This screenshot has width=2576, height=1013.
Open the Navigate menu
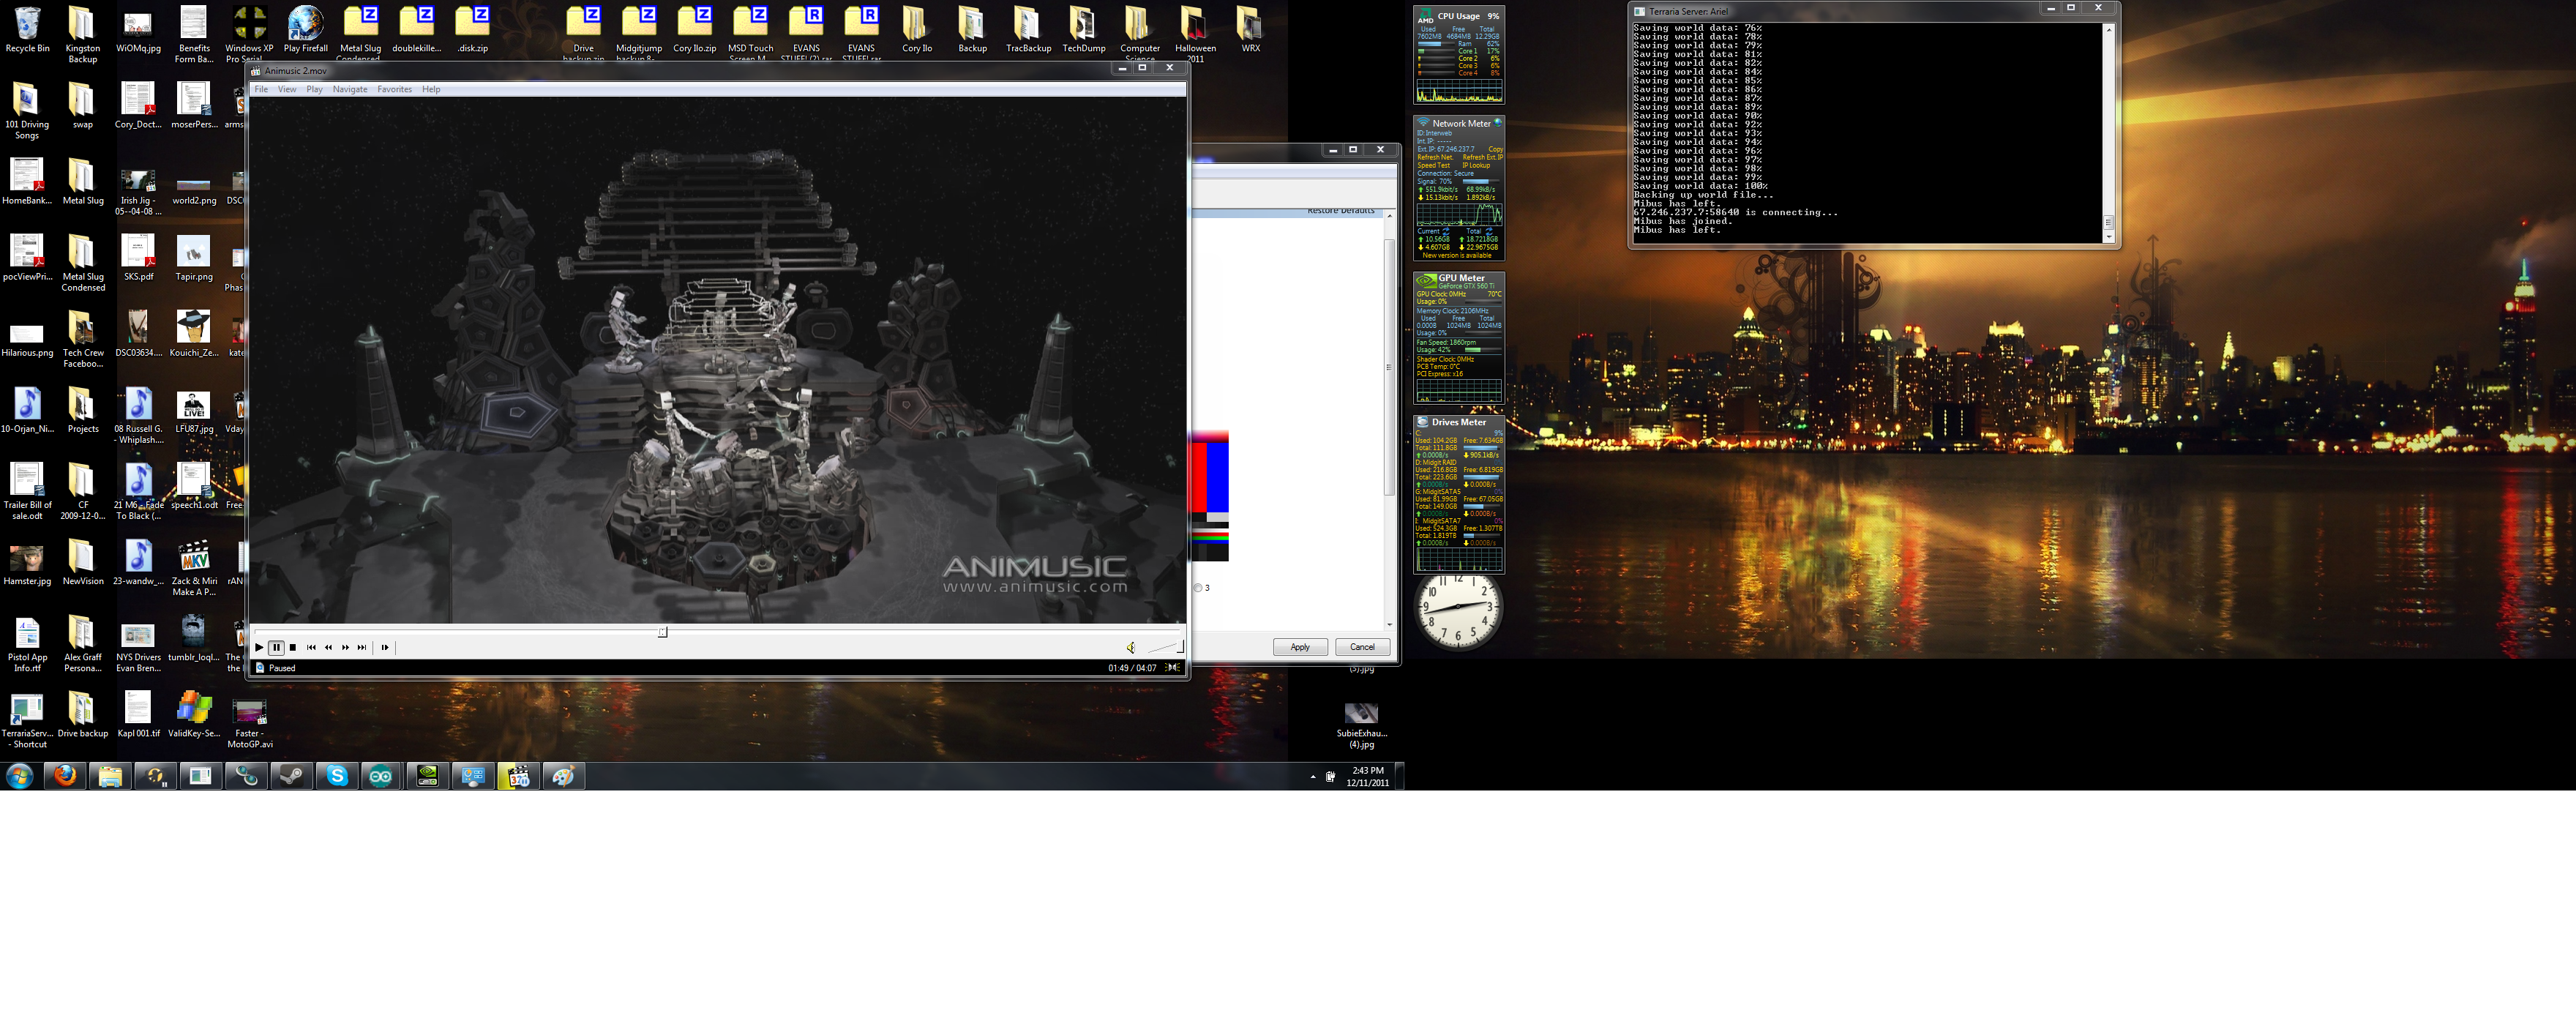350,89
